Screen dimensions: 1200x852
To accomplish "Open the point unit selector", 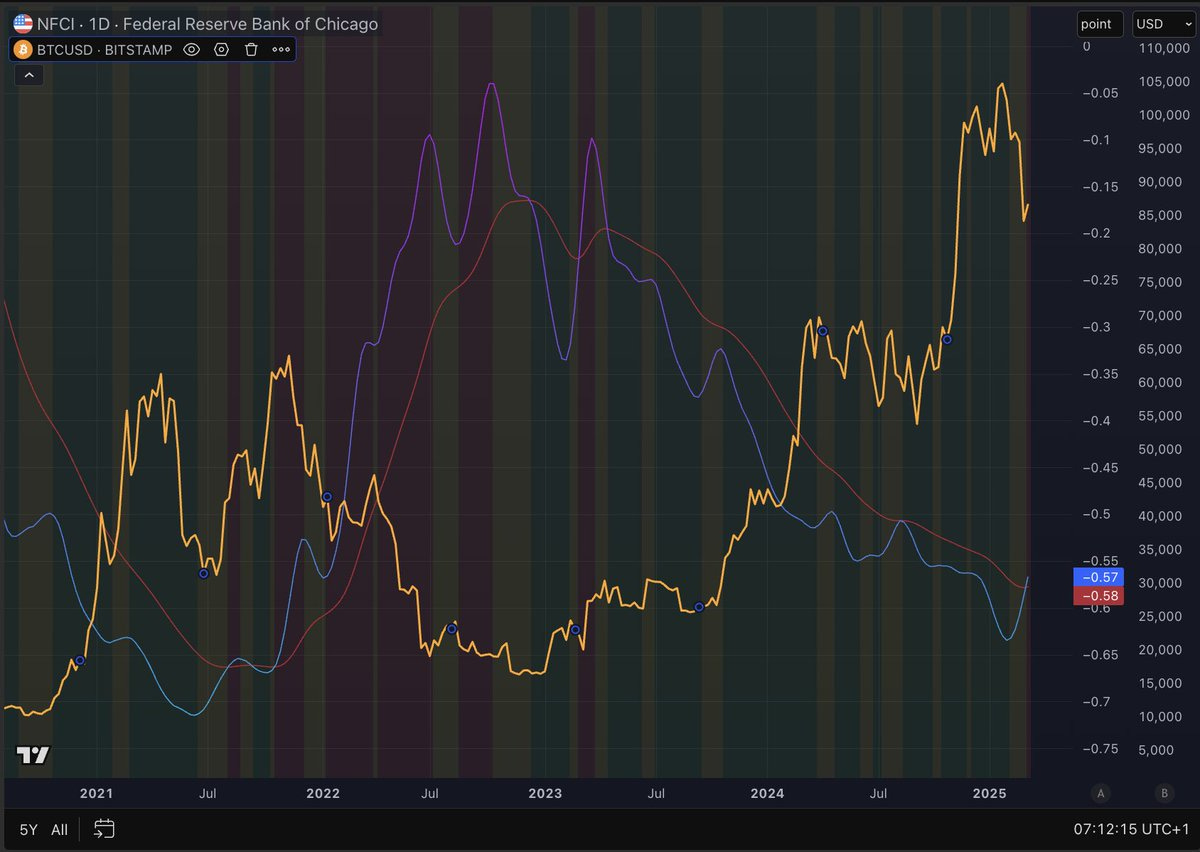I will [1099, 23].
